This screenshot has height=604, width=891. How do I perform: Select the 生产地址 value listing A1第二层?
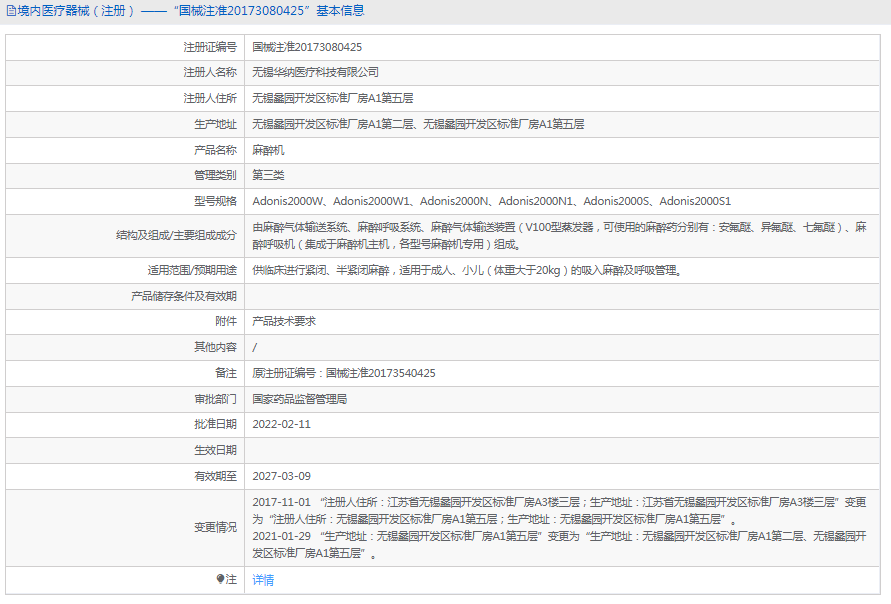coord(418,124)
